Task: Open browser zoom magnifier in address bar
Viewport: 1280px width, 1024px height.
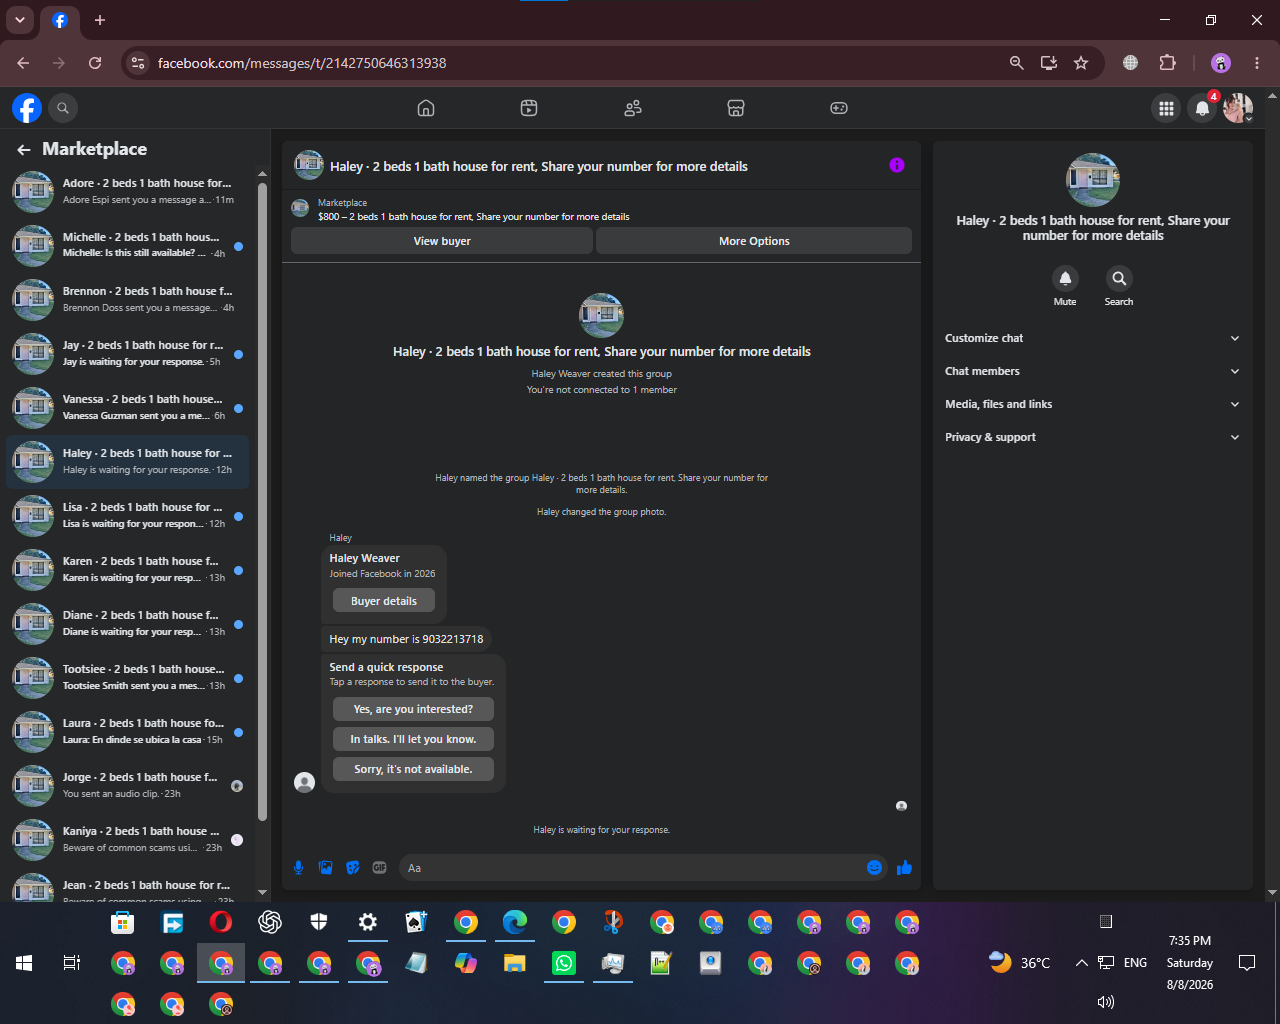Action: pyautogui.click(x=1016, y=63)
